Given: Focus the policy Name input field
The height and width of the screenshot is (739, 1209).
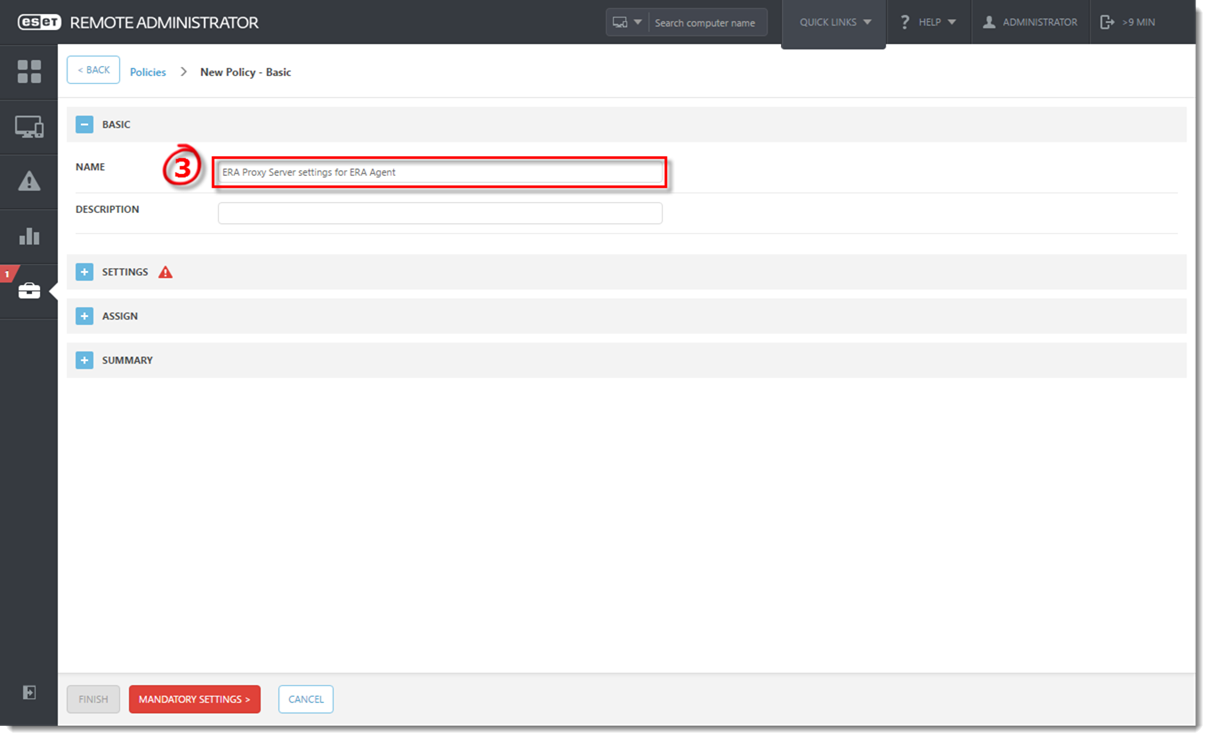Looking at the screenshot, I should pos(440,172).
